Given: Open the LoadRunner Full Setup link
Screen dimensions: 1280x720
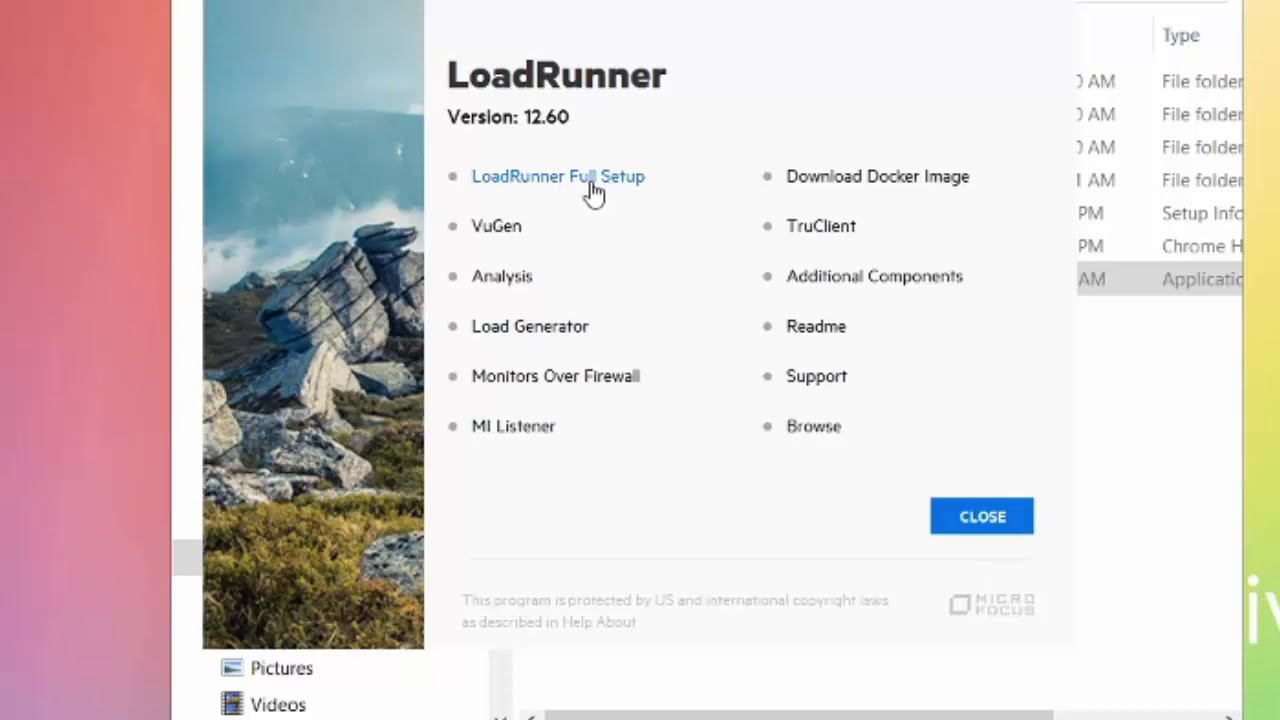Looking at the screenshot, I should pyautogui.click(x=558, y=176).
